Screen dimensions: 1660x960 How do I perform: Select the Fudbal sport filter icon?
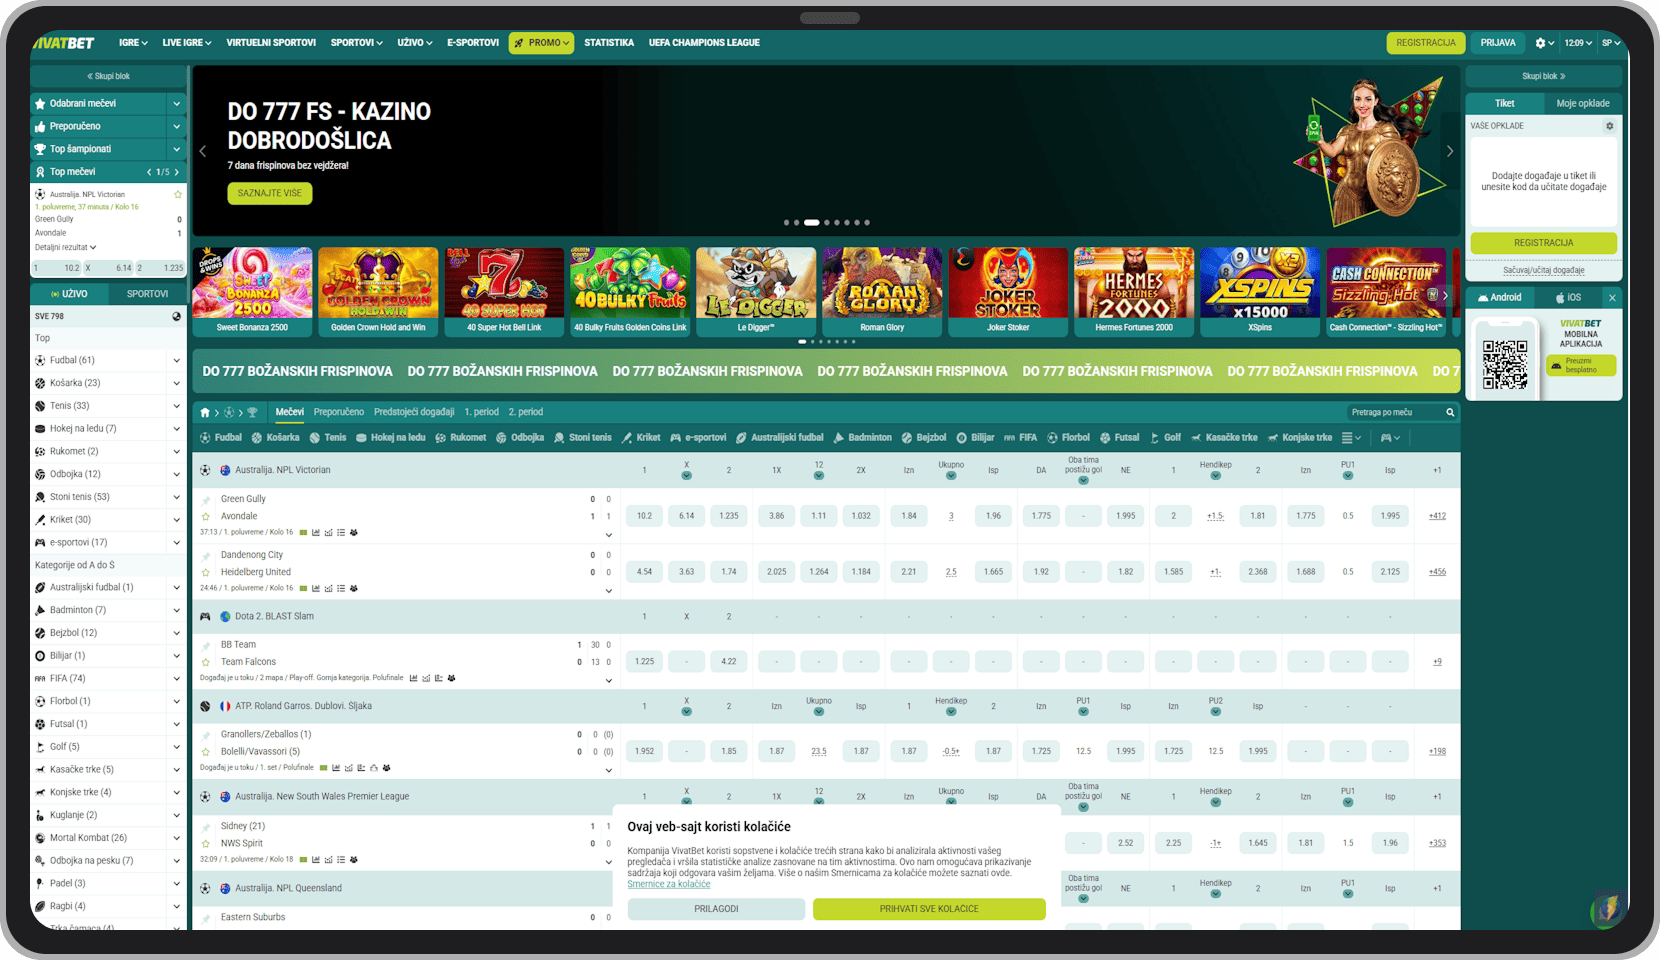[205, 438]
